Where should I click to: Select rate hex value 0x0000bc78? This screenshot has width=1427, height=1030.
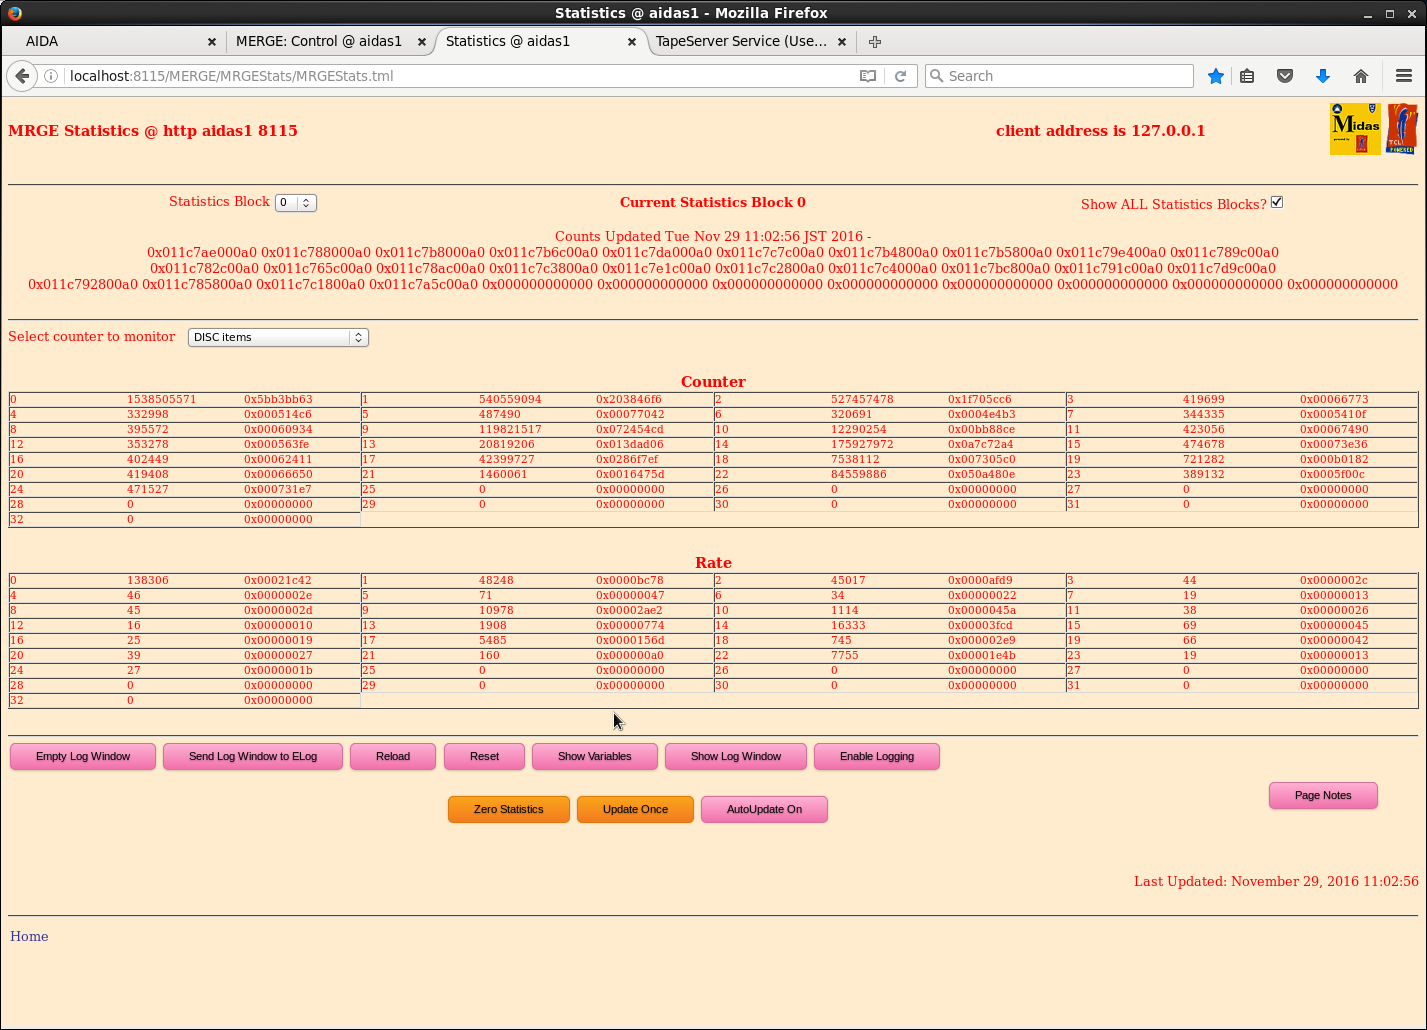pos(629,580)
